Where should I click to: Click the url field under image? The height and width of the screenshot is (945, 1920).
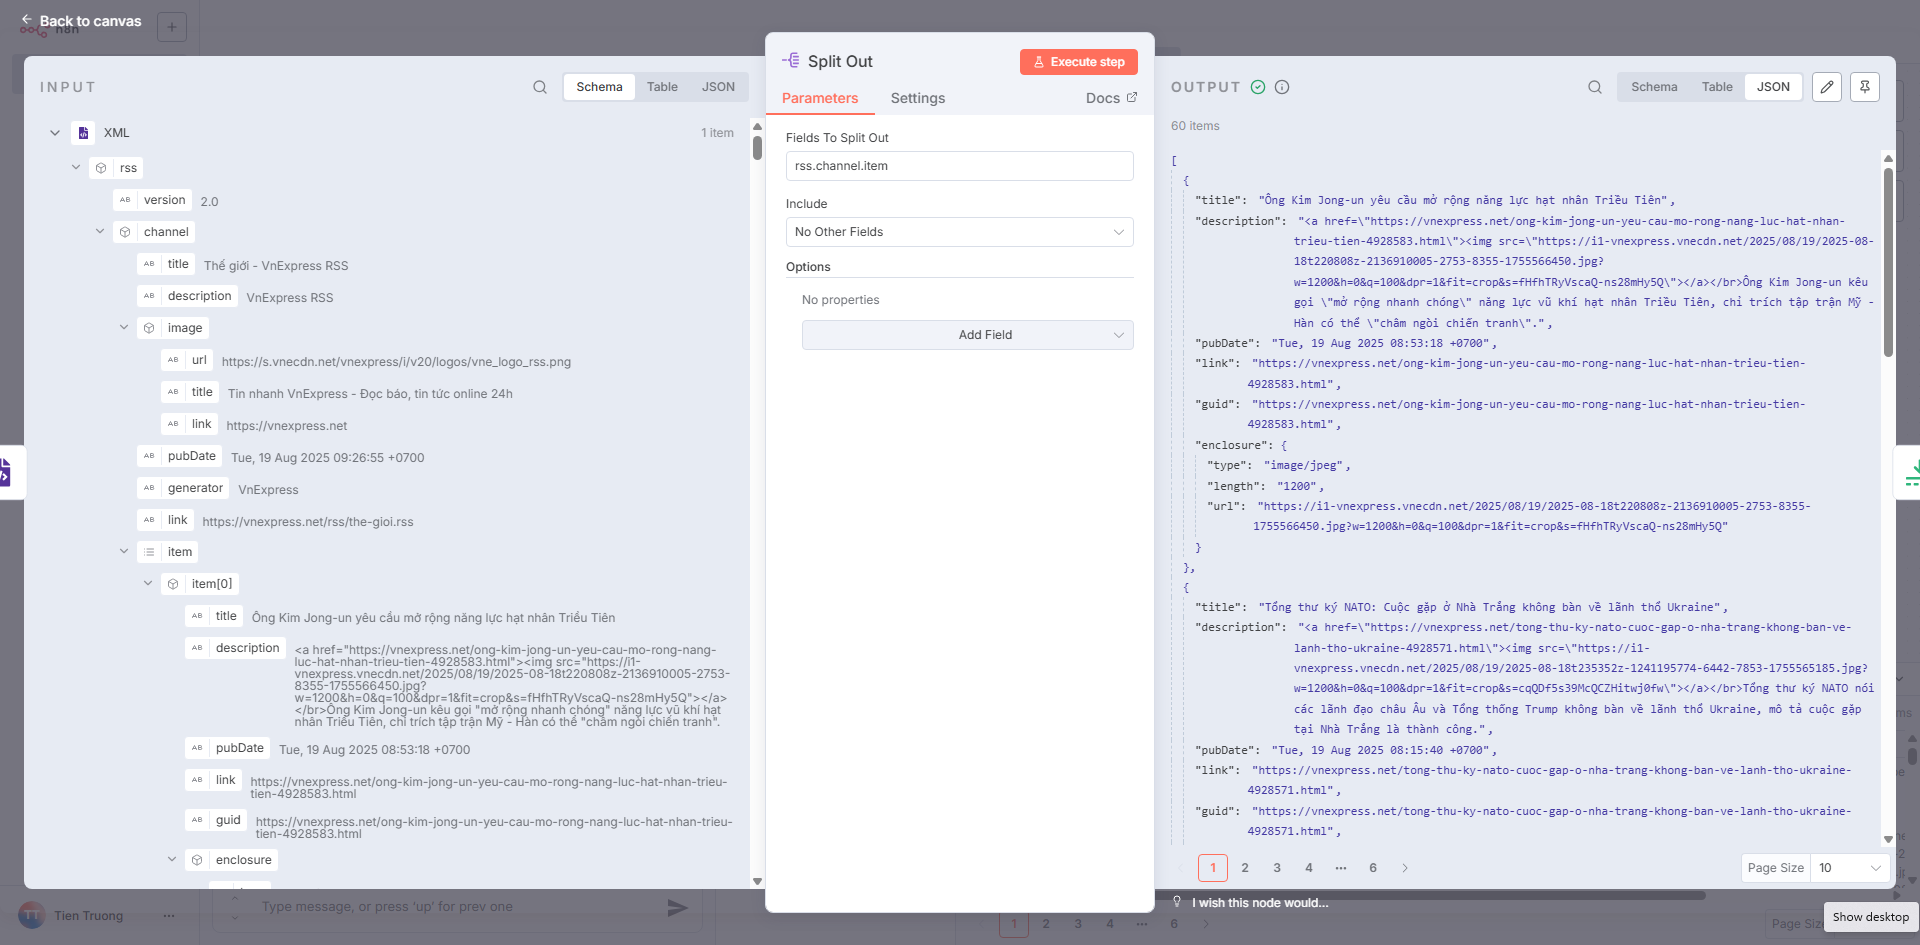click(187, 360)
